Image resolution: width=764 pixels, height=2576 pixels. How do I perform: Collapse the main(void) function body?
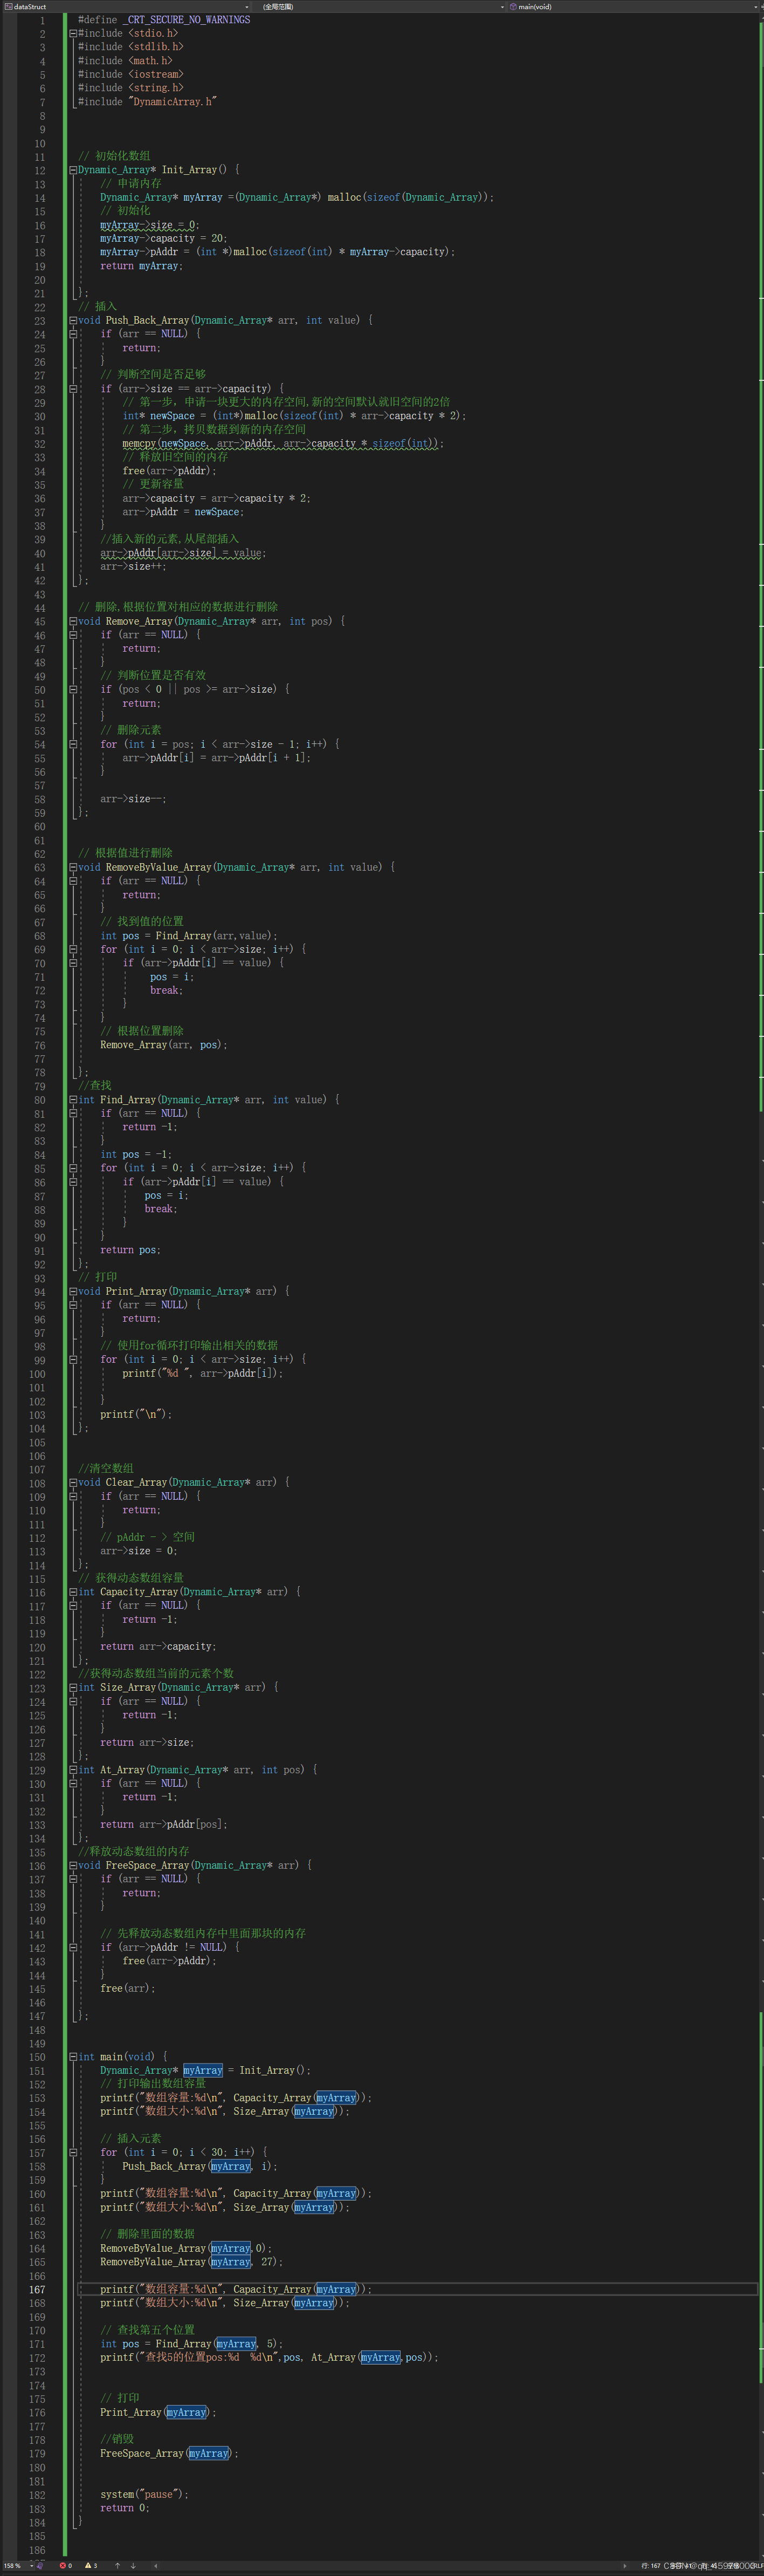click(73, 2057)
